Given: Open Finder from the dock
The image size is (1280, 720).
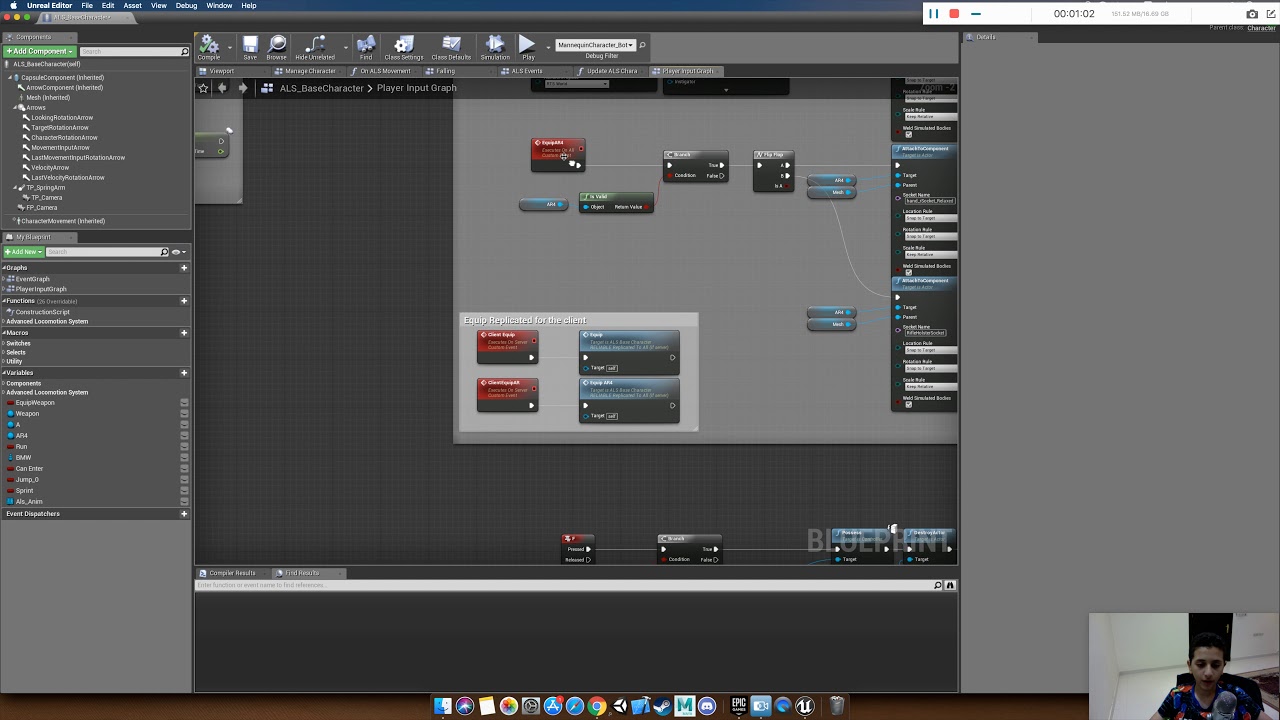Looking at the screenshot, I should tap(443, 706).
